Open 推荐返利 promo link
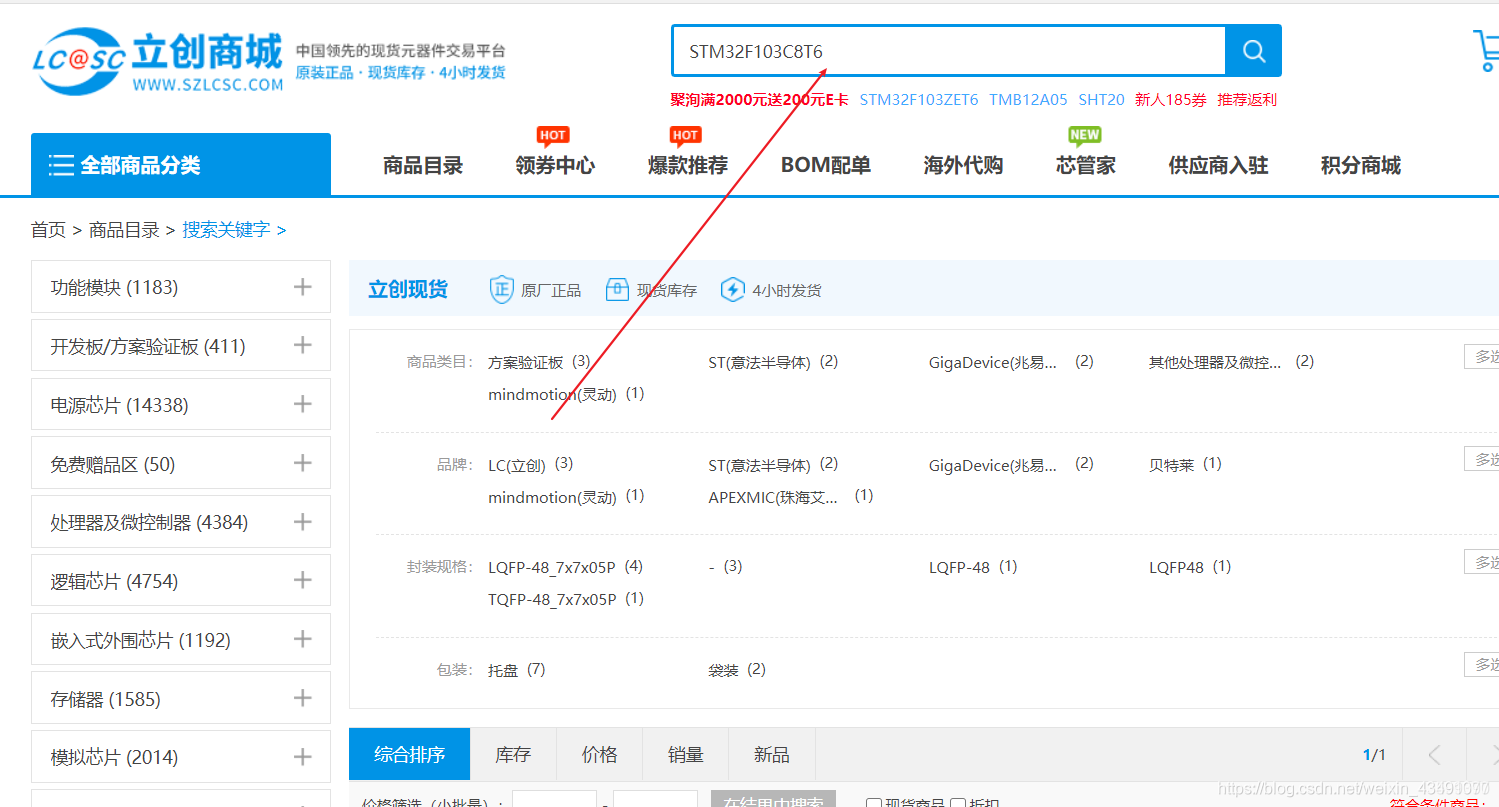1499x807 pixels. coord(1247,100)
